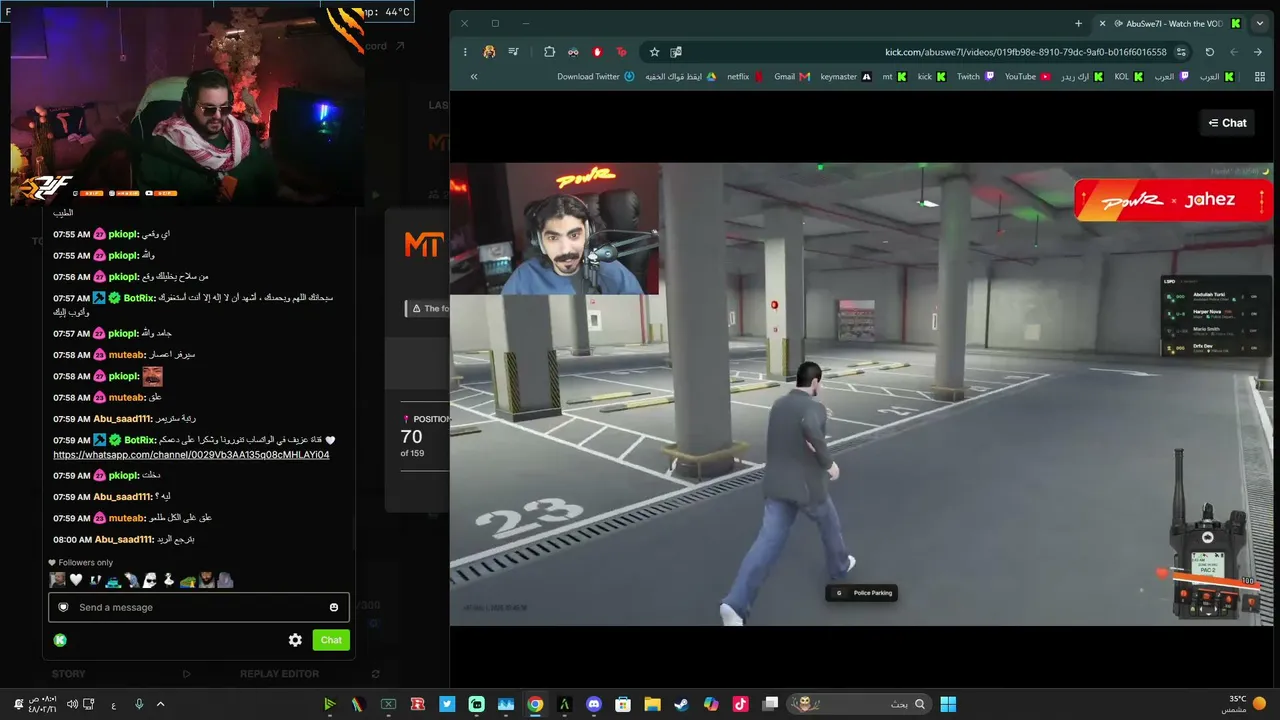Select the baby face emote
This screenshot has height=720, width=1280.
coord(58,580)
